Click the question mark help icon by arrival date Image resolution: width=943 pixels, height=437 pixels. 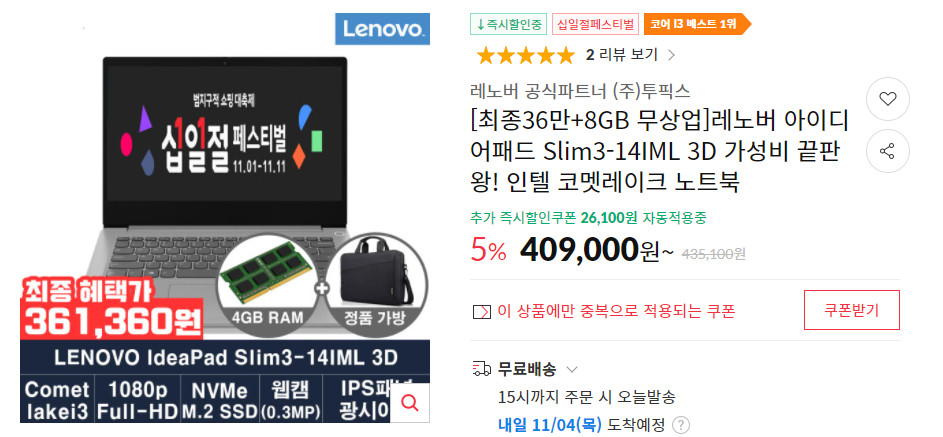(680, 425)
